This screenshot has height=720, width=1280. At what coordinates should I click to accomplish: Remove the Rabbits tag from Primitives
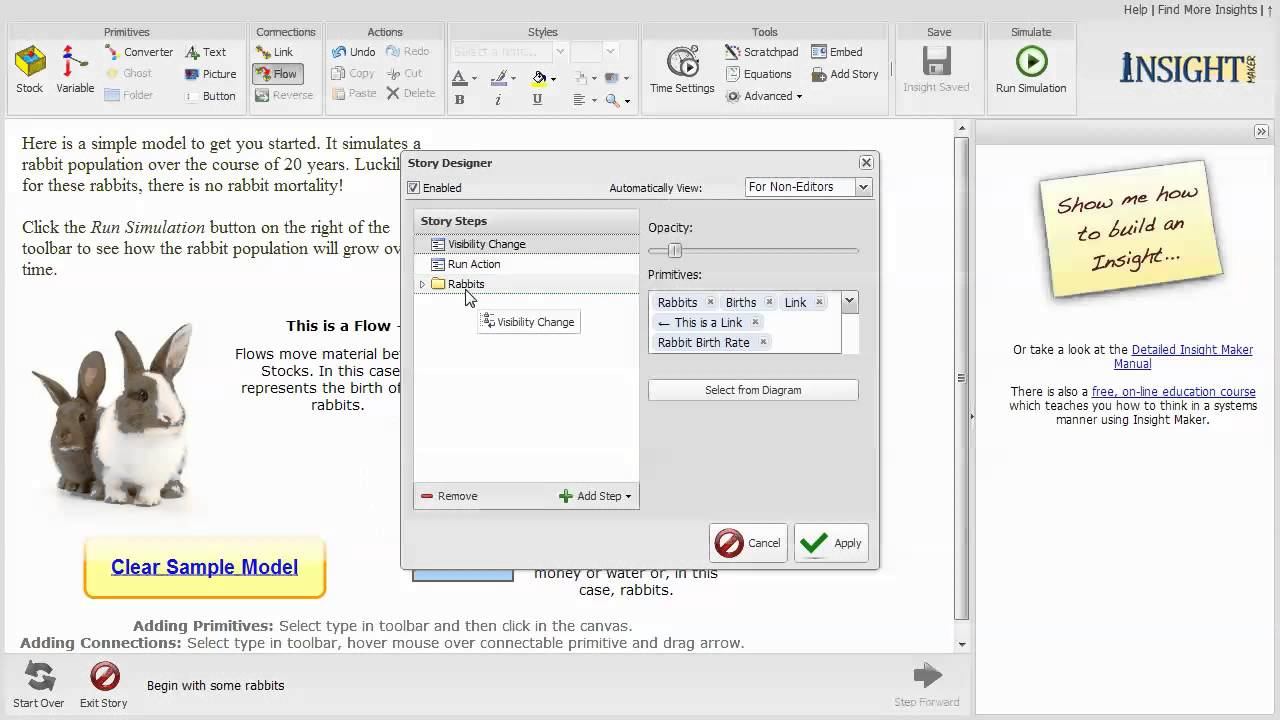tap(710, 302)
